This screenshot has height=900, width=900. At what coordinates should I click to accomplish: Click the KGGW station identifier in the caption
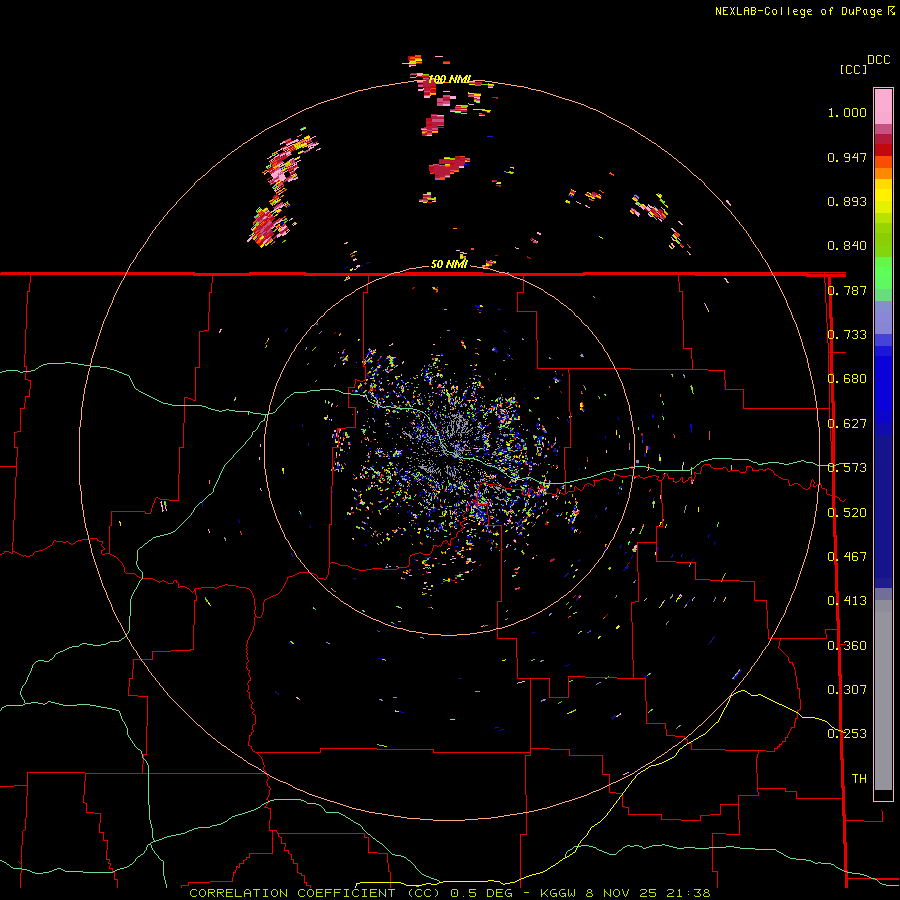[x=559, y=893]
